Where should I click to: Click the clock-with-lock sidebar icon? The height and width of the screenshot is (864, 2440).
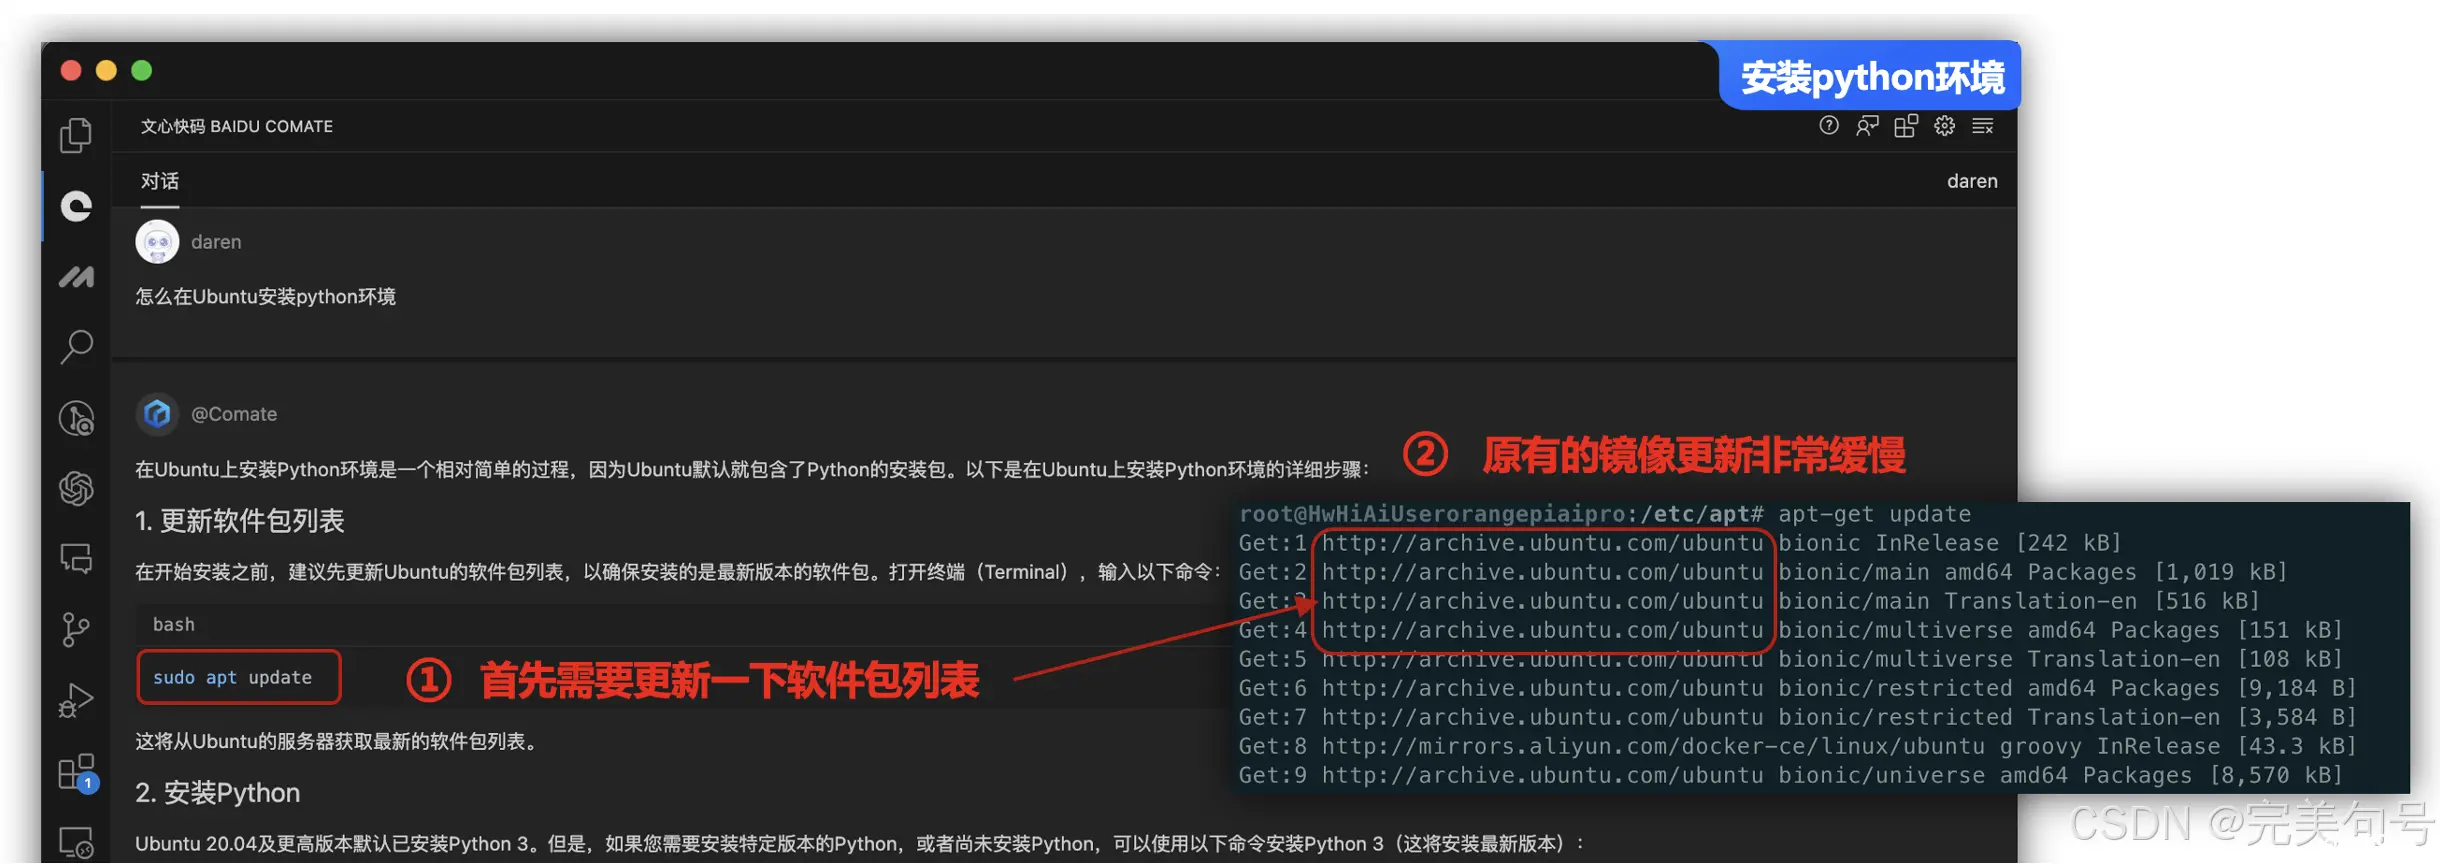(x=76, y=418)
